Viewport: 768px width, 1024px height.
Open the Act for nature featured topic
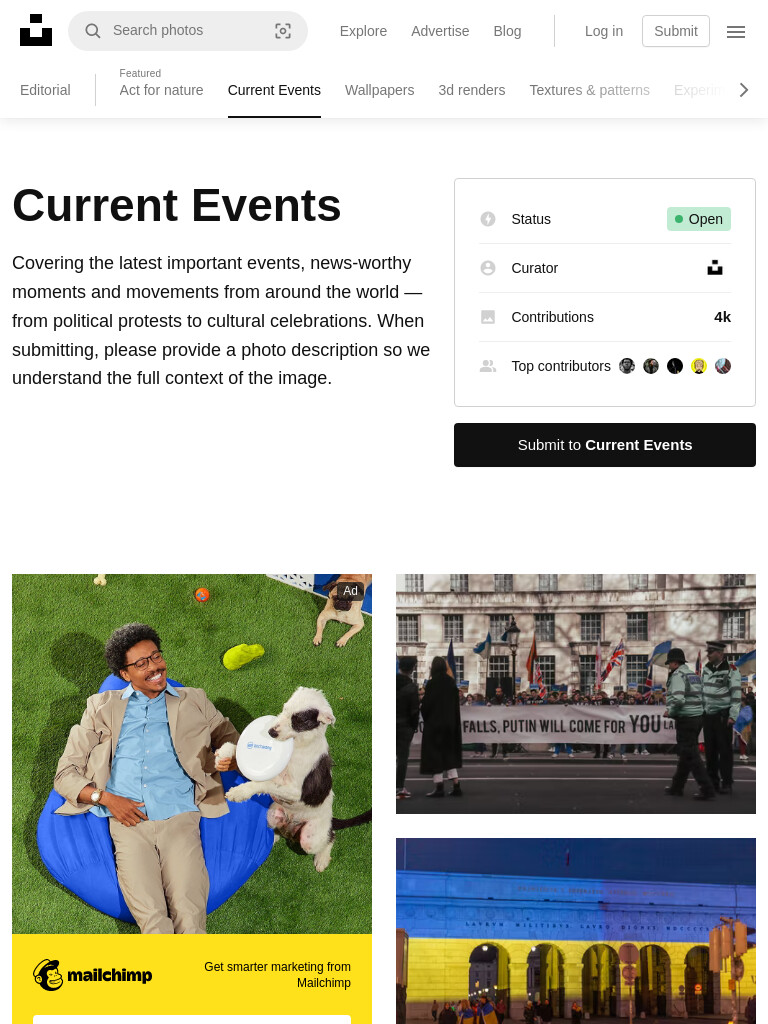click(161, 90)
